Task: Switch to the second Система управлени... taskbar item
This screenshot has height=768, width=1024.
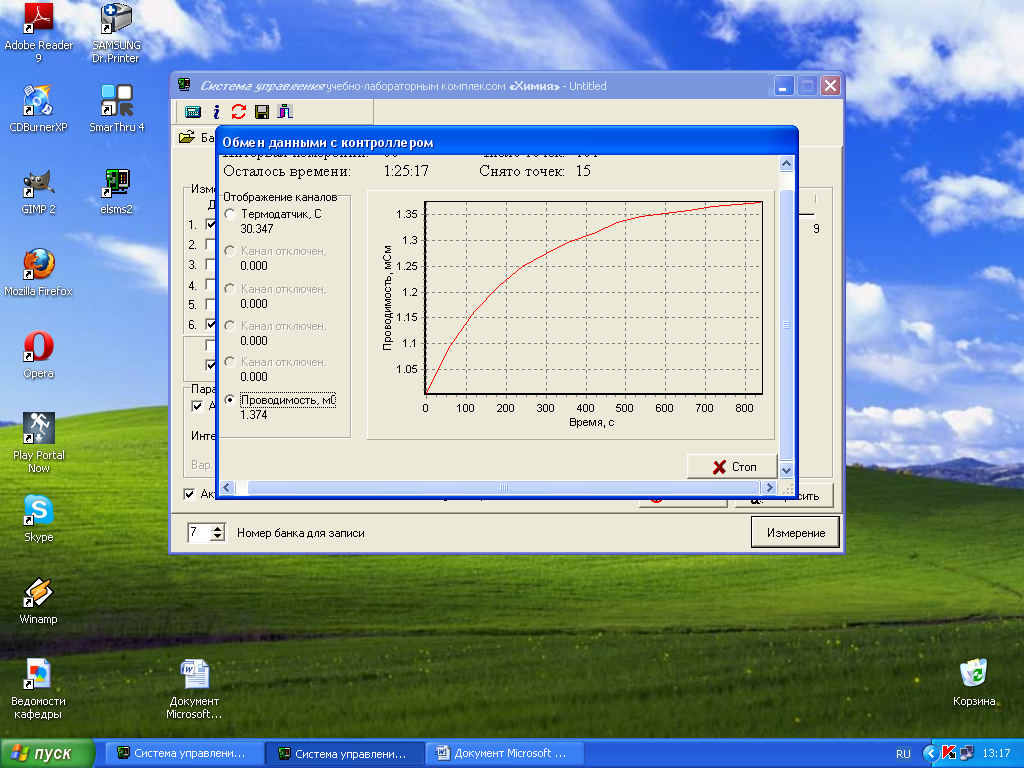Action: click(x=345, y=753)
